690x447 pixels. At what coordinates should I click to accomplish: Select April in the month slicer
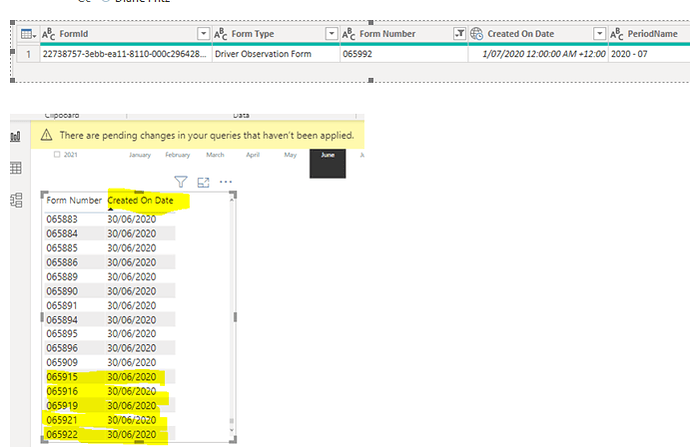click(253, 155)
